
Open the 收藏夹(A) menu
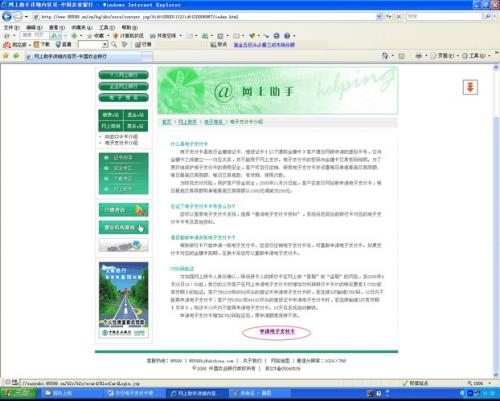tap(82, 28)
